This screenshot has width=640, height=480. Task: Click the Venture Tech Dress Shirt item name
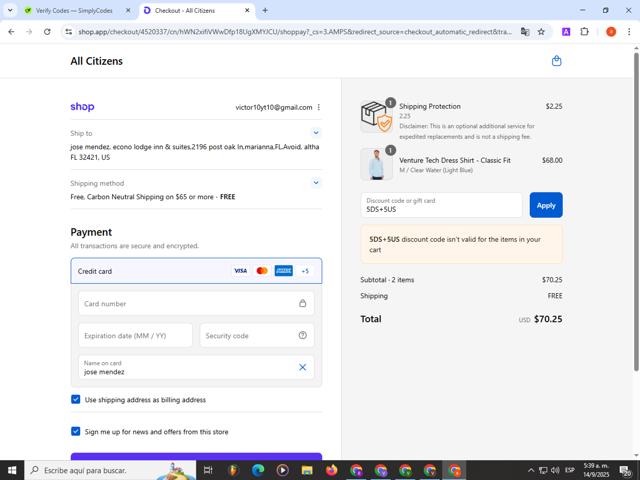click(455, 160)
